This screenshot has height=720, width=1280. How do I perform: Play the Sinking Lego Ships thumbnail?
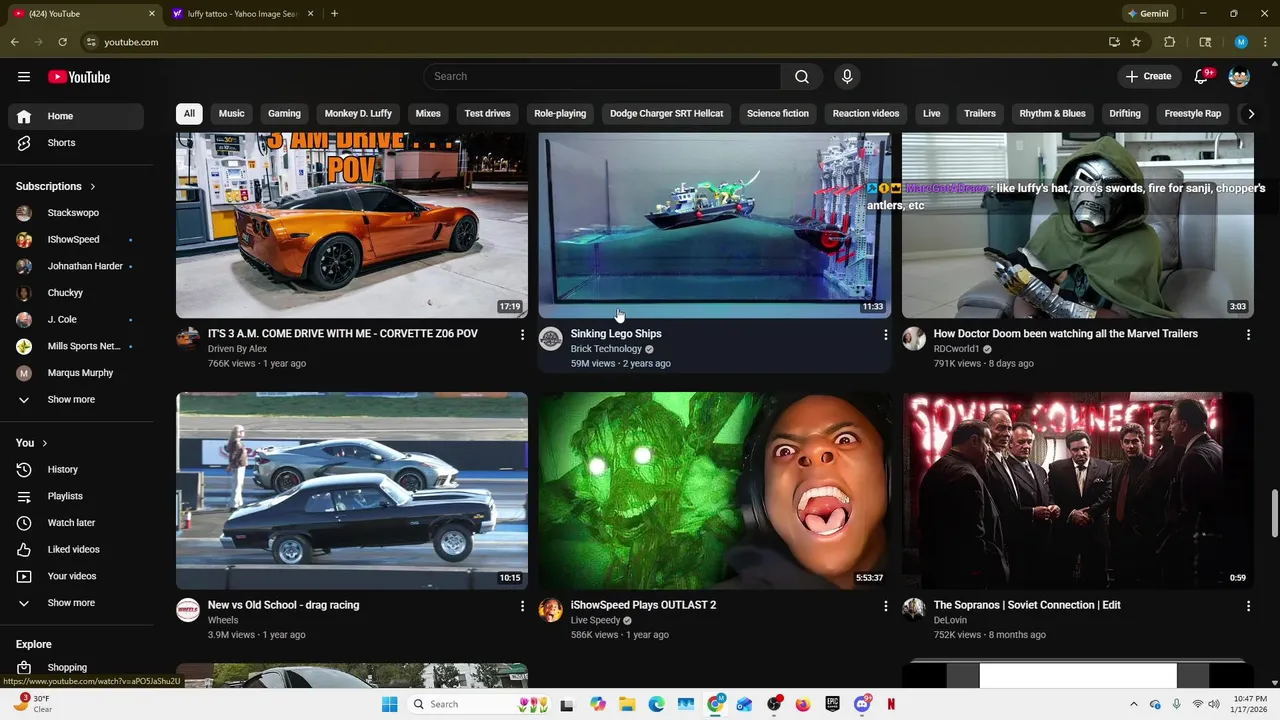tap(714, 225)
